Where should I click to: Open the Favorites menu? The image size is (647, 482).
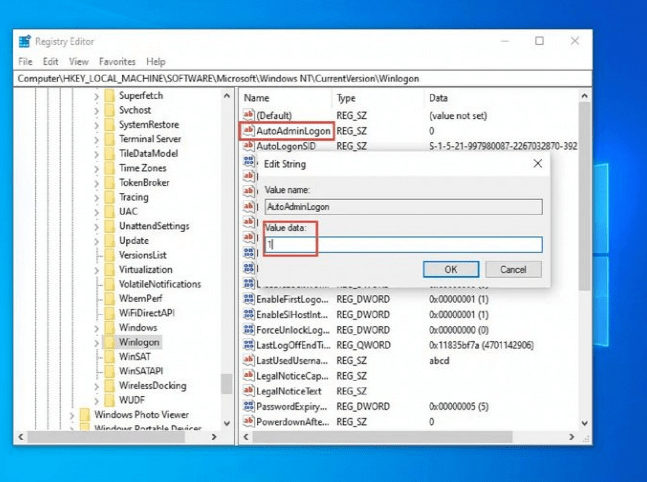coord(117,61)
